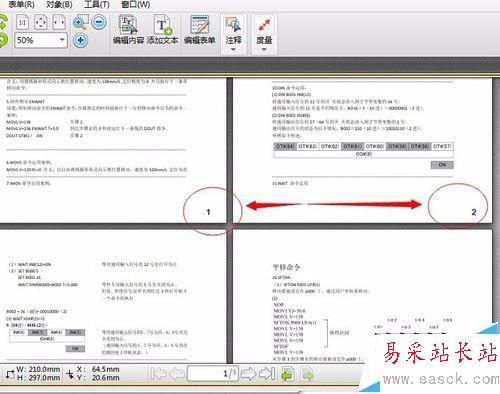The height and width of the screenshot is (394, 500).
Task: Click the Y: 20.6mm coordinate value
Action: coord(98,378)
